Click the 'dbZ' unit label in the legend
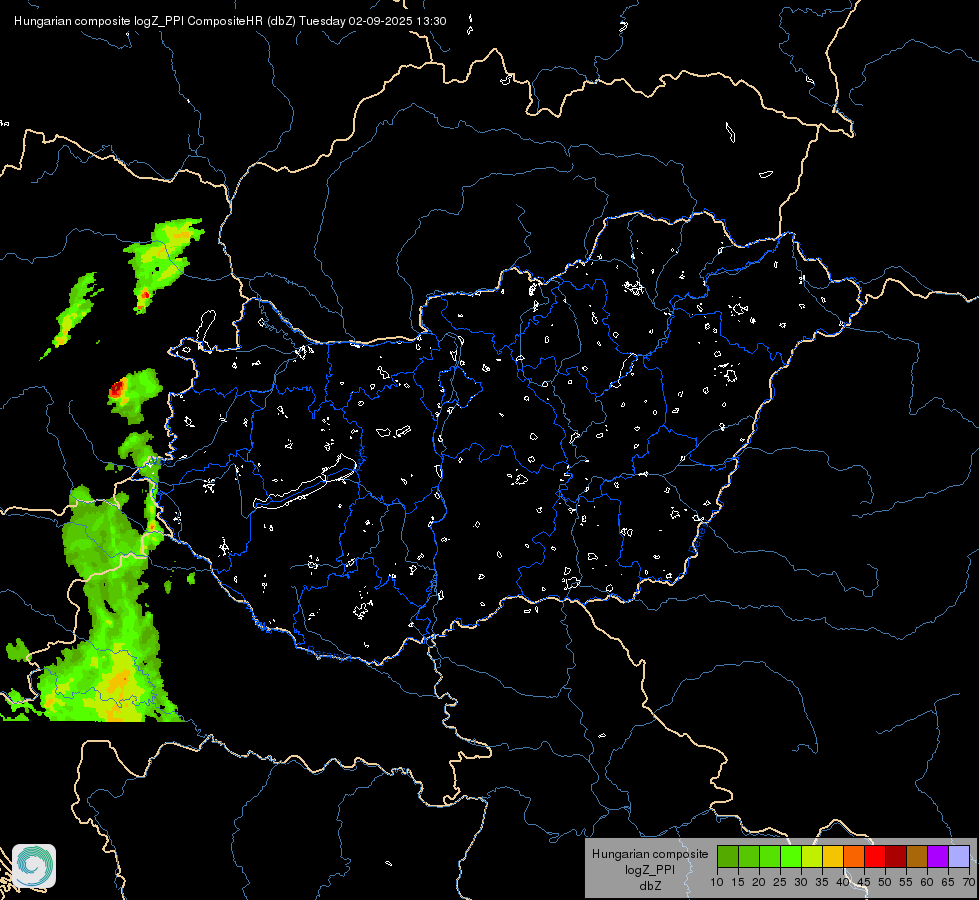 (650, 886)
